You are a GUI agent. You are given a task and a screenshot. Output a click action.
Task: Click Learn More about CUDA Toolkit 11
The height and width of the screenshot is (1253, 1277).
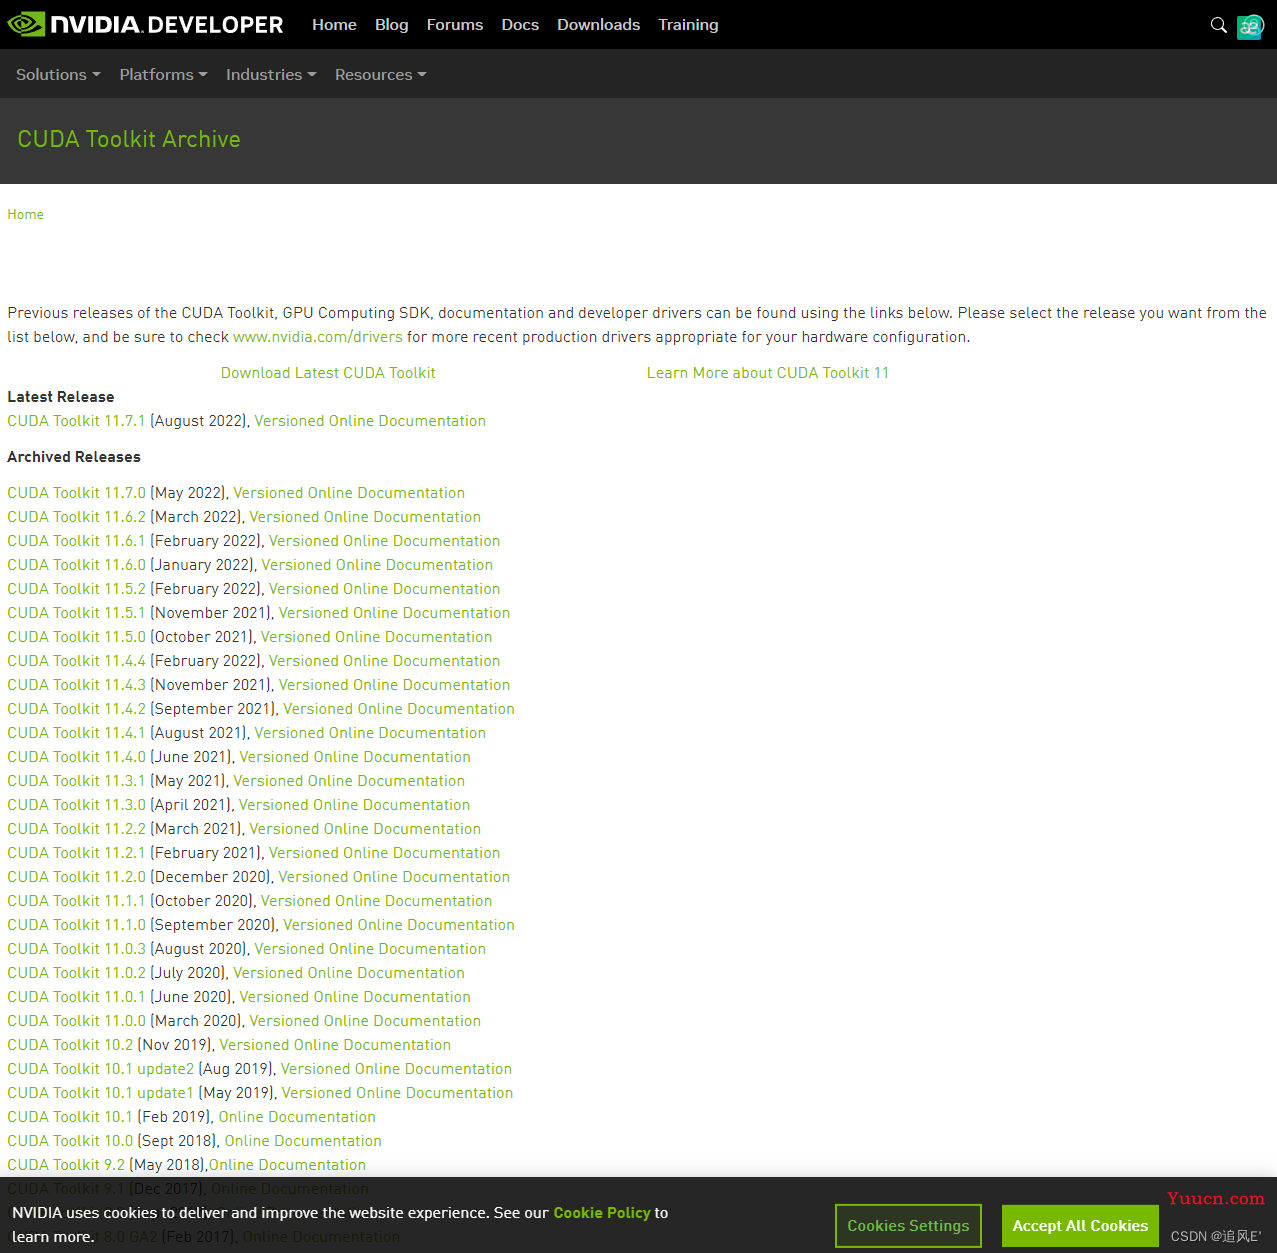pos(768,373)
